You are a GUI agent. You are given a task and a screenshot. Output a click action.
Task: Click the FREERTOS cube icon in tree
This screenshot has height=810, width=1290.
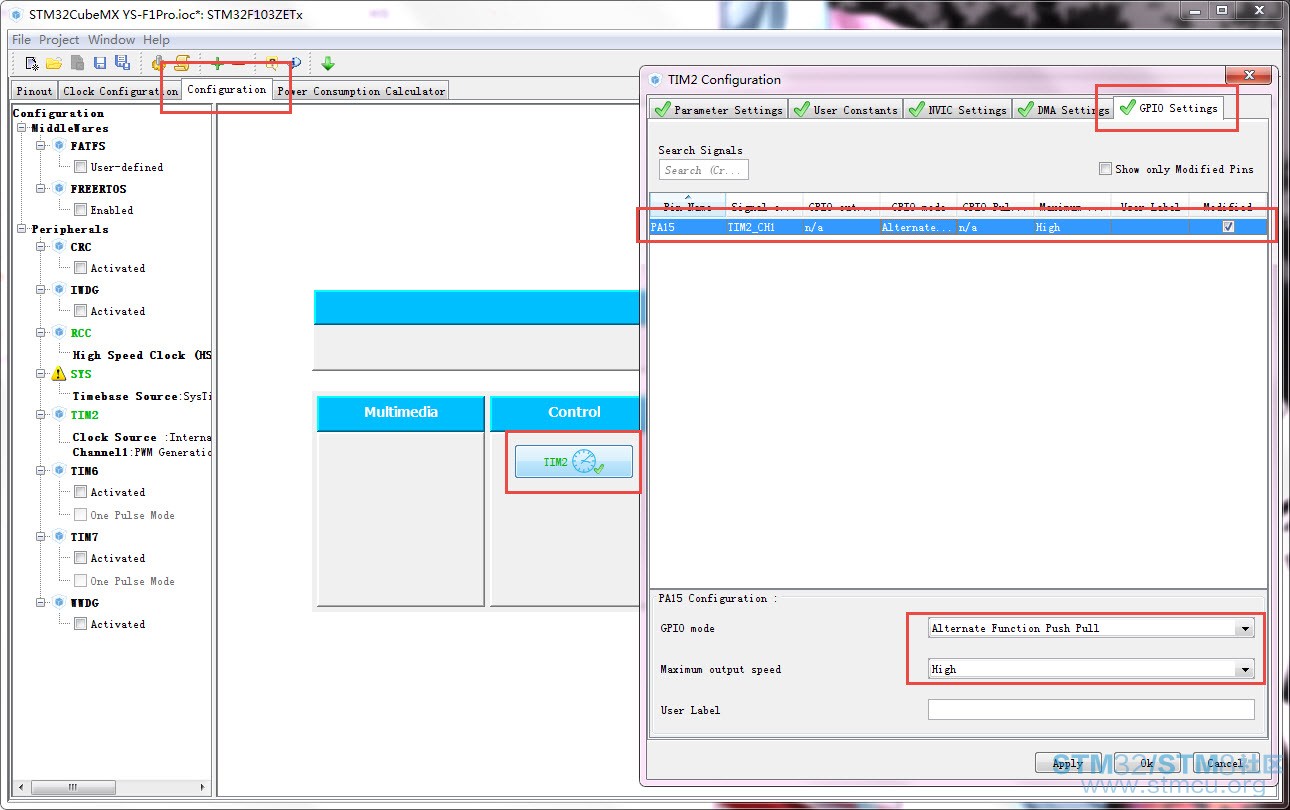click(x=59, y=188)
